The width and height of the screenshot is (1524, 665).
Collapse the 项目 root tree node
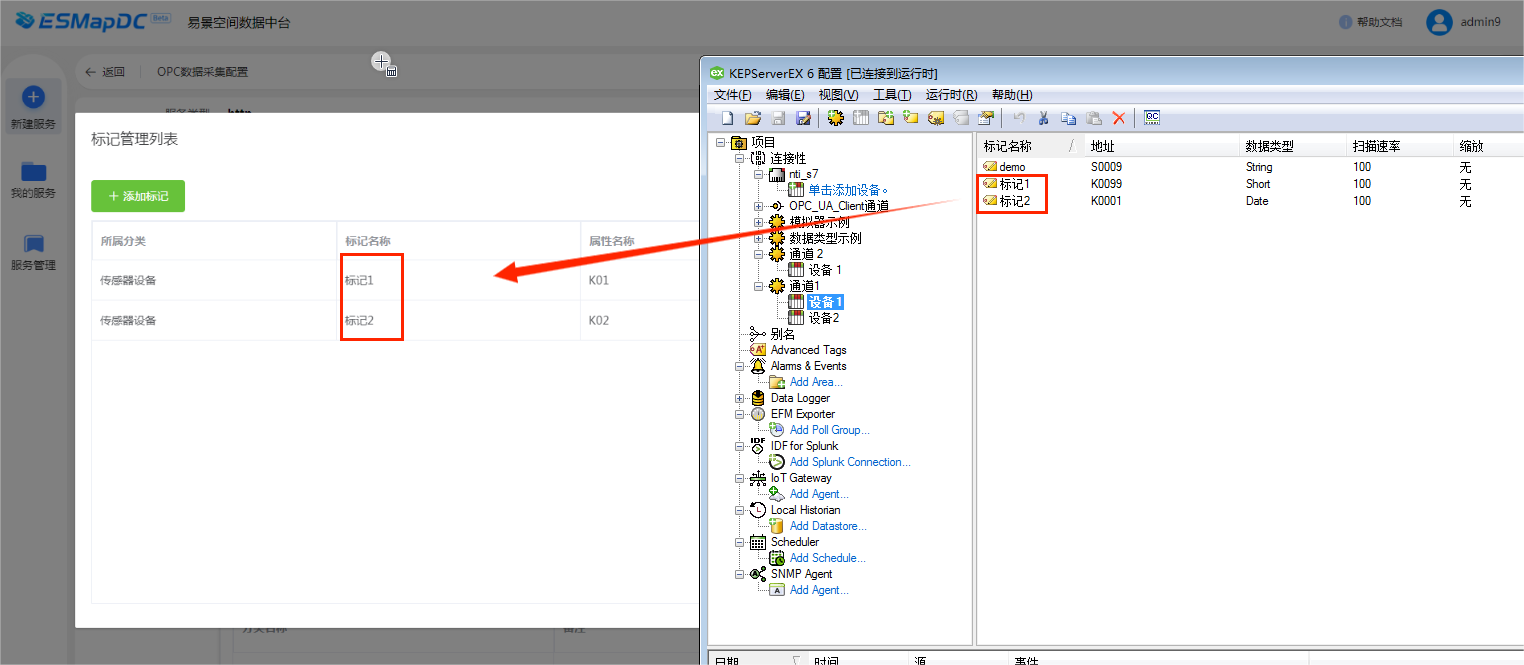click(x=721, y=143)
